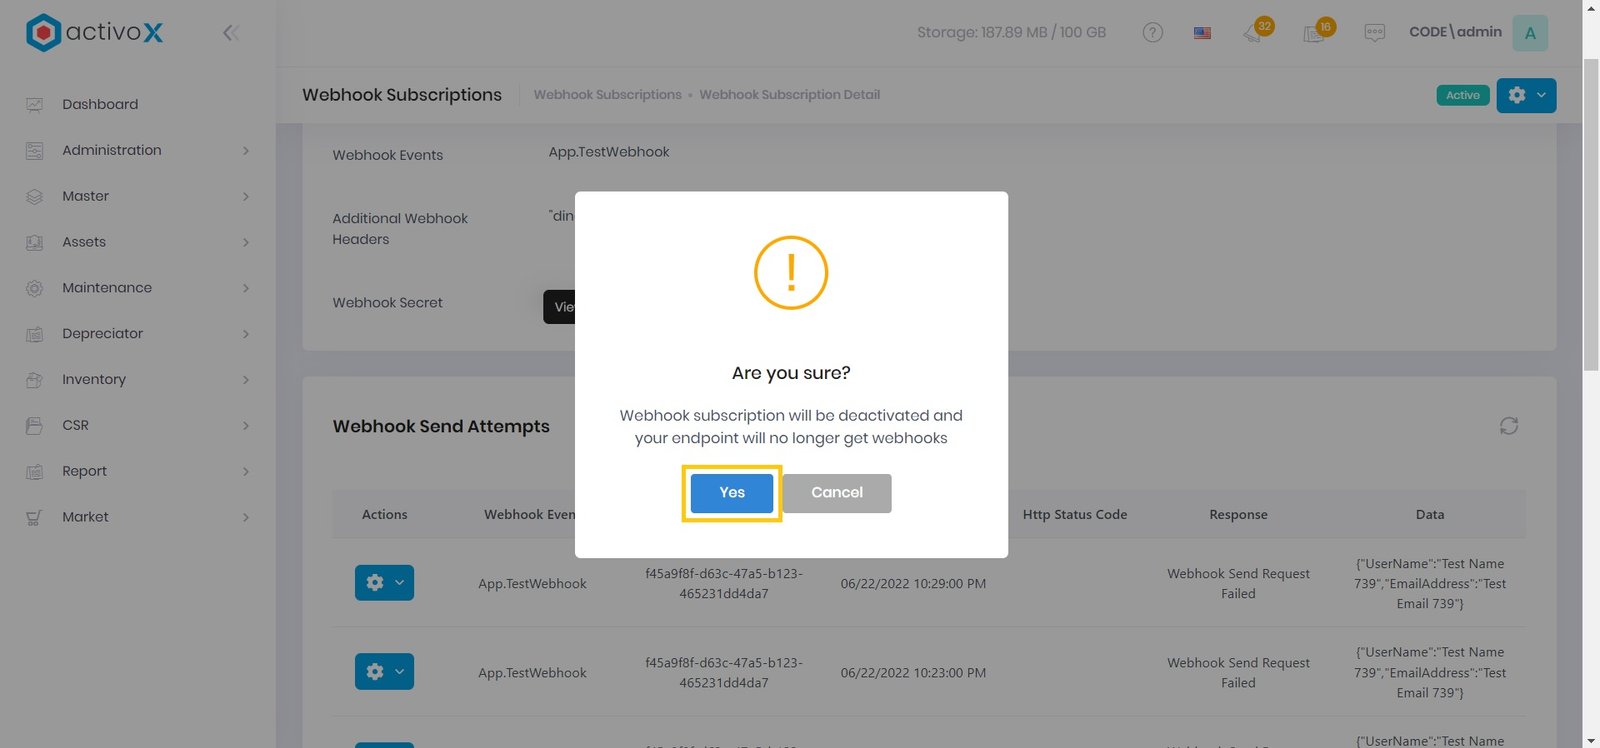The height and width of the screenshot is (748, 1600).
Task: Open the help question mark icon
Action: coord(1153,33)
